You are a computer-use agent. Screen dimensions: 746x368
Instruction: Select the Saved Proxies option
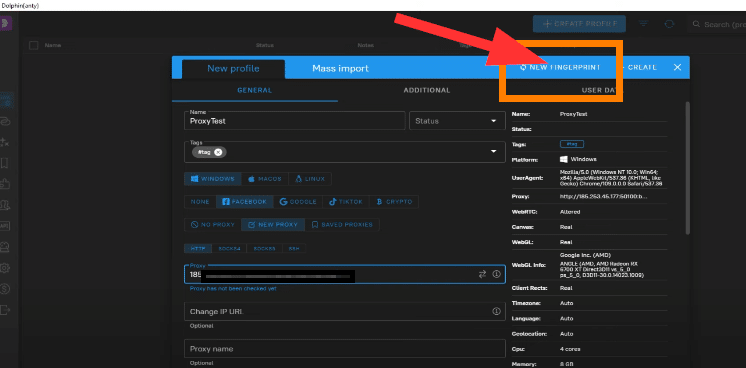click(342, 225)
